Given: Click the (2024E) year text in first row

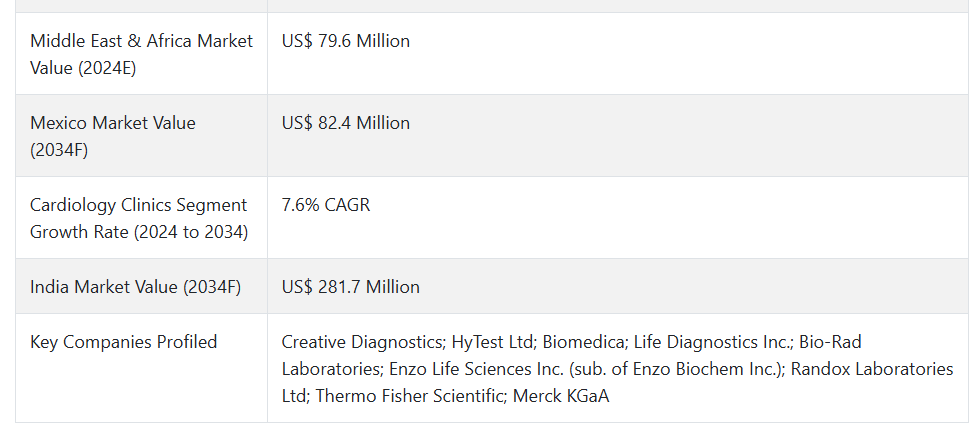Looking at the screenshot, I should 107,68.
